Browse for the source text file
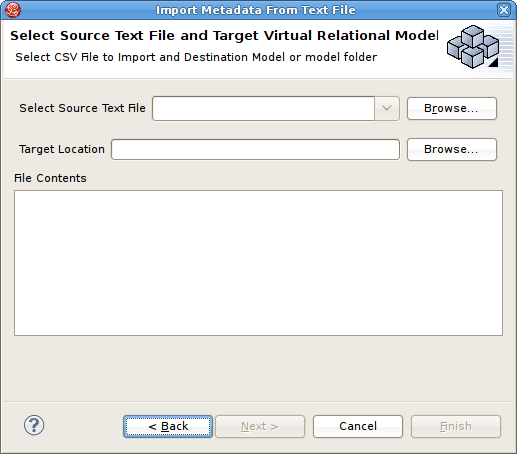 [x=452, y=108]
